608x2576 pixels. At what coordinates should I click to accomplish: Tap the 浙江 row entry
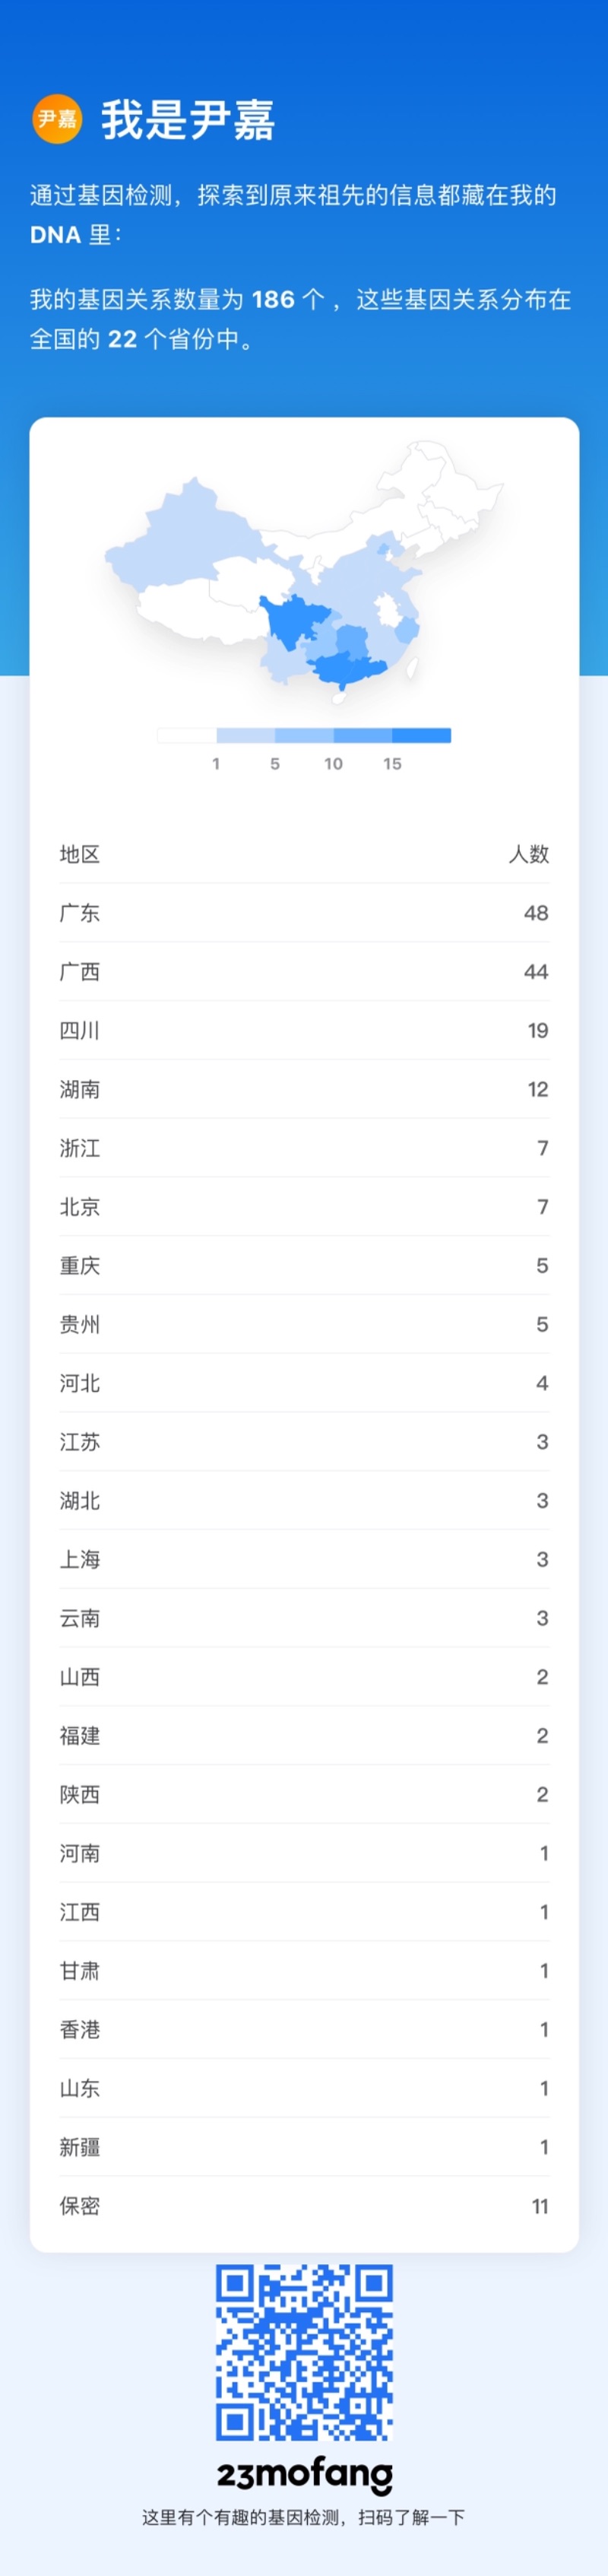304,1148
